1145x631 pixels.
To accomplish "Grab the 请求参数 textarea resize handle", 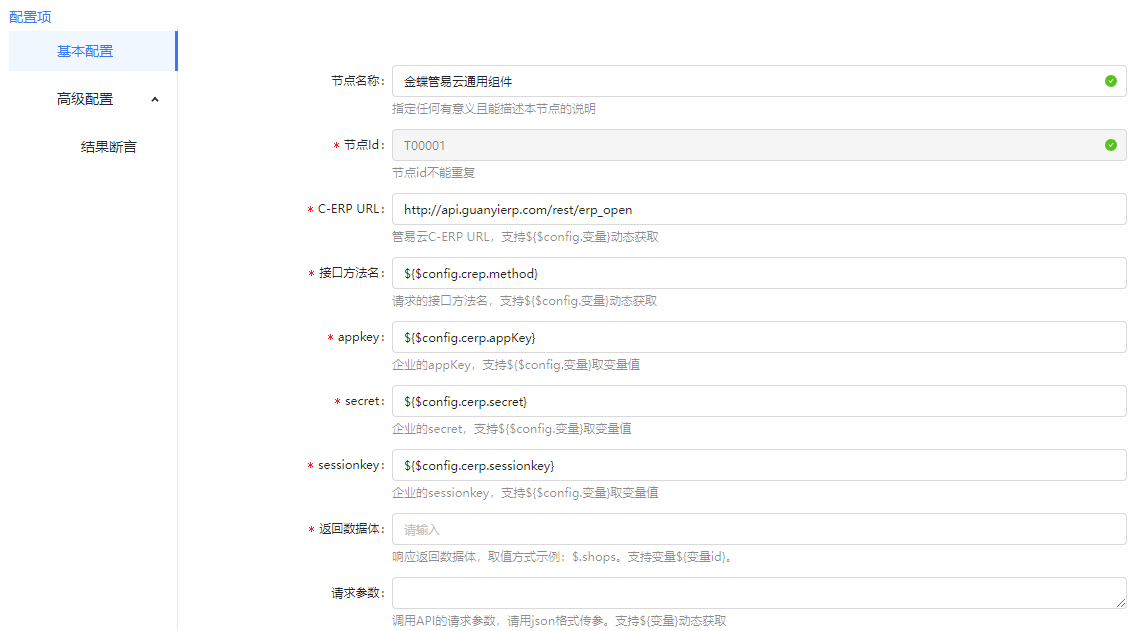I will 1121,603.
